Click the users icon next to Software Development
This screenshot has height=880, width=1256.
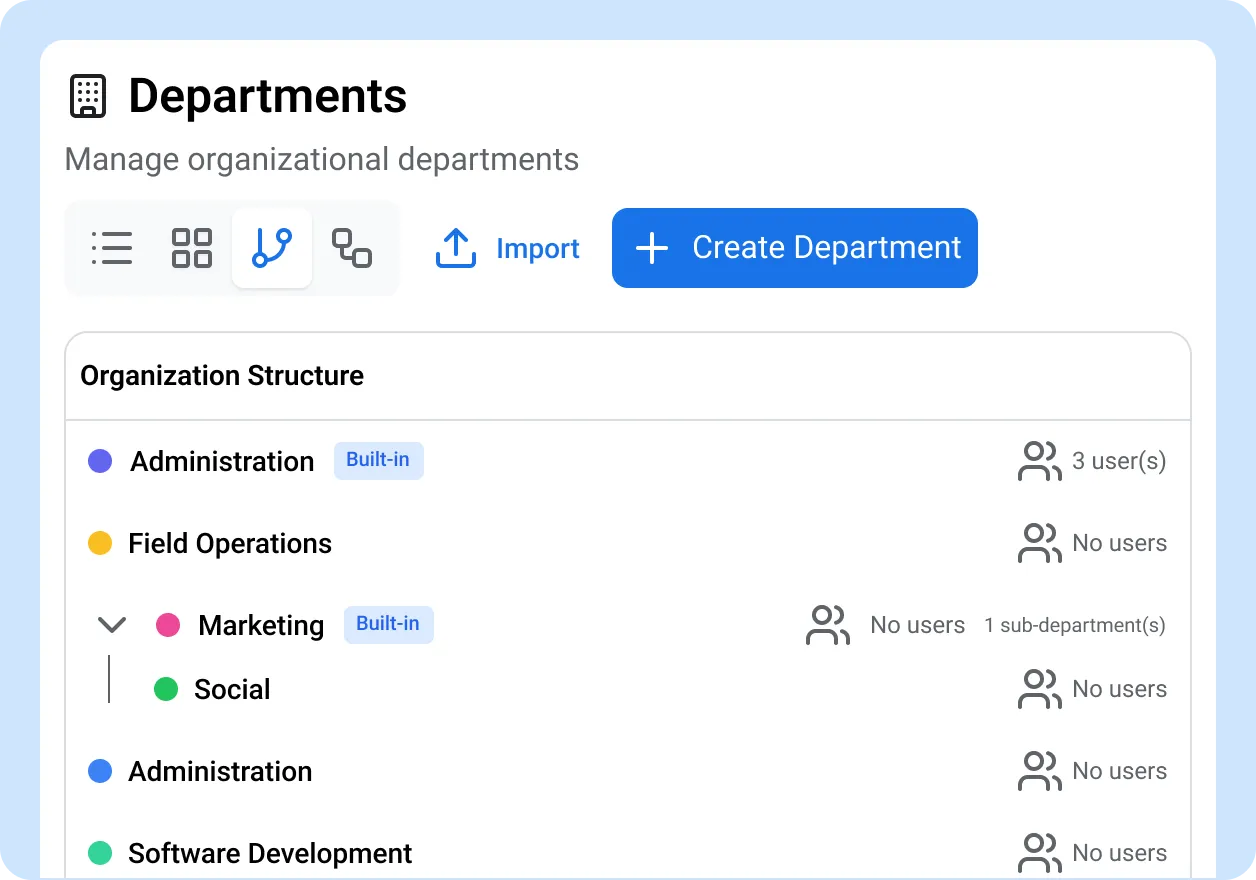(x=1039, y=853)
